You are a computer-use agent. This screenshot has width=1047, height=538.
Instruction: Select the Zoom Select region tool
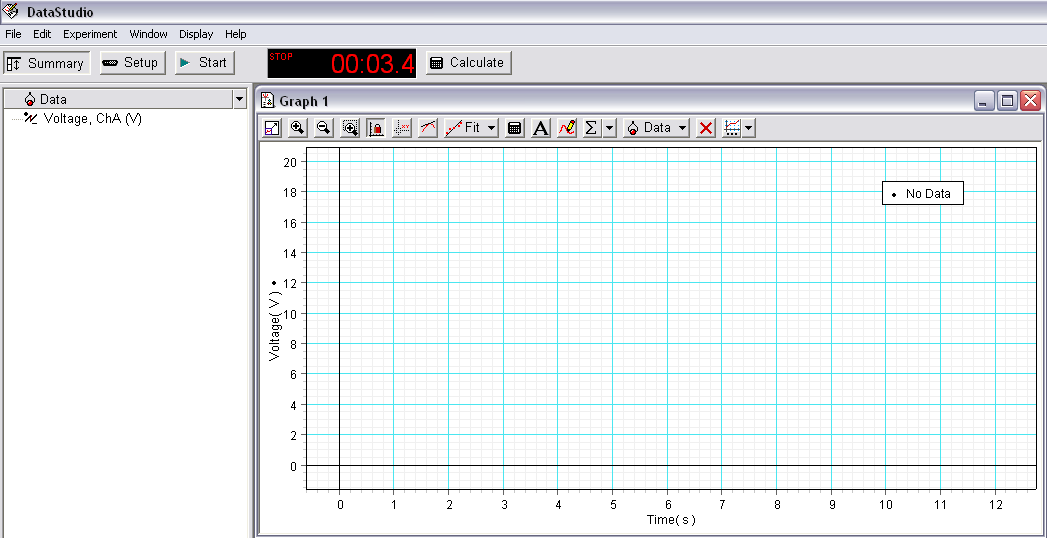350,127
